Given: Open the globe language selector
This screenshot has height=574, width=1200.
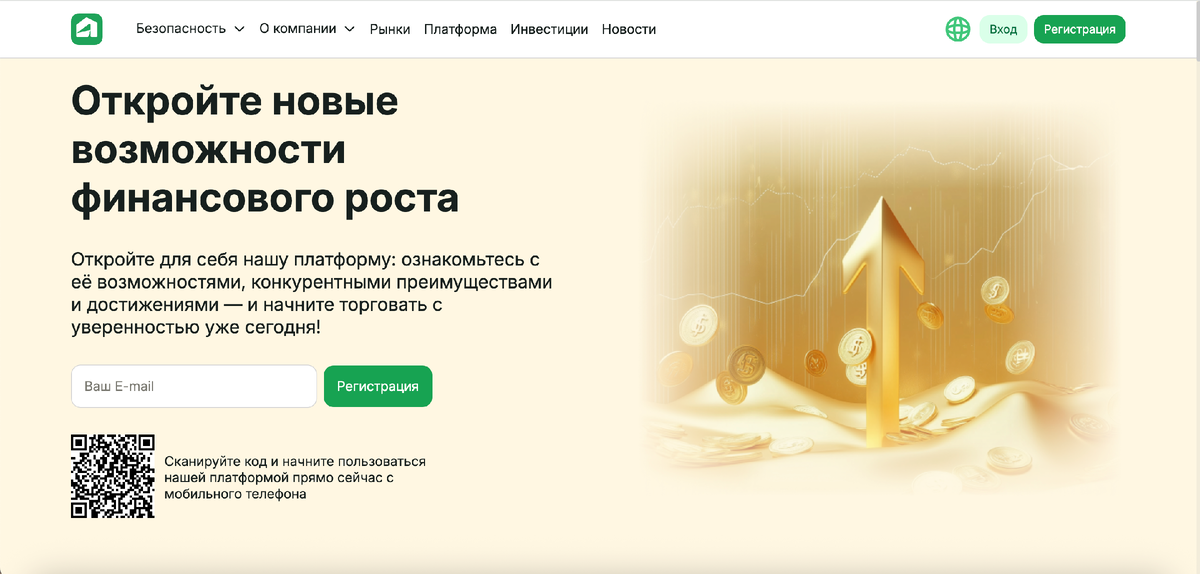Looking at the screenshot, I should tap(958, 29).
